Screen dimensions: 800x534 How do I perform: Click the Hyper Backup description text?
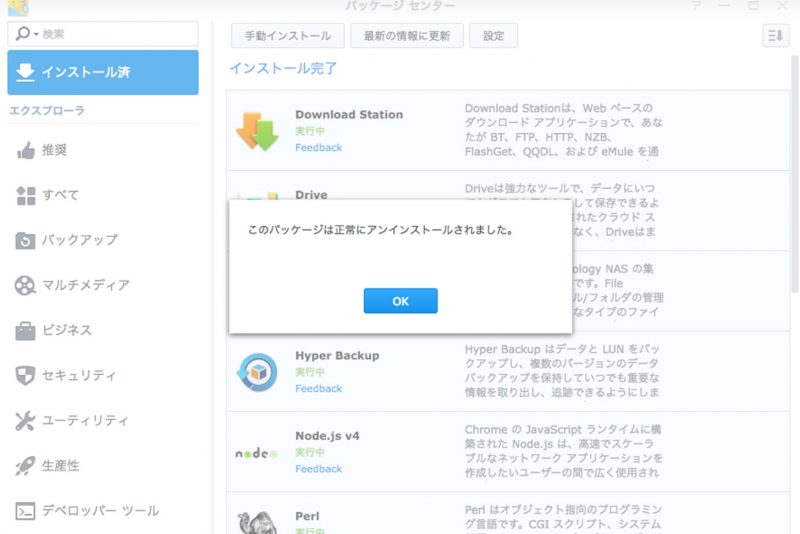click(562, 371)
